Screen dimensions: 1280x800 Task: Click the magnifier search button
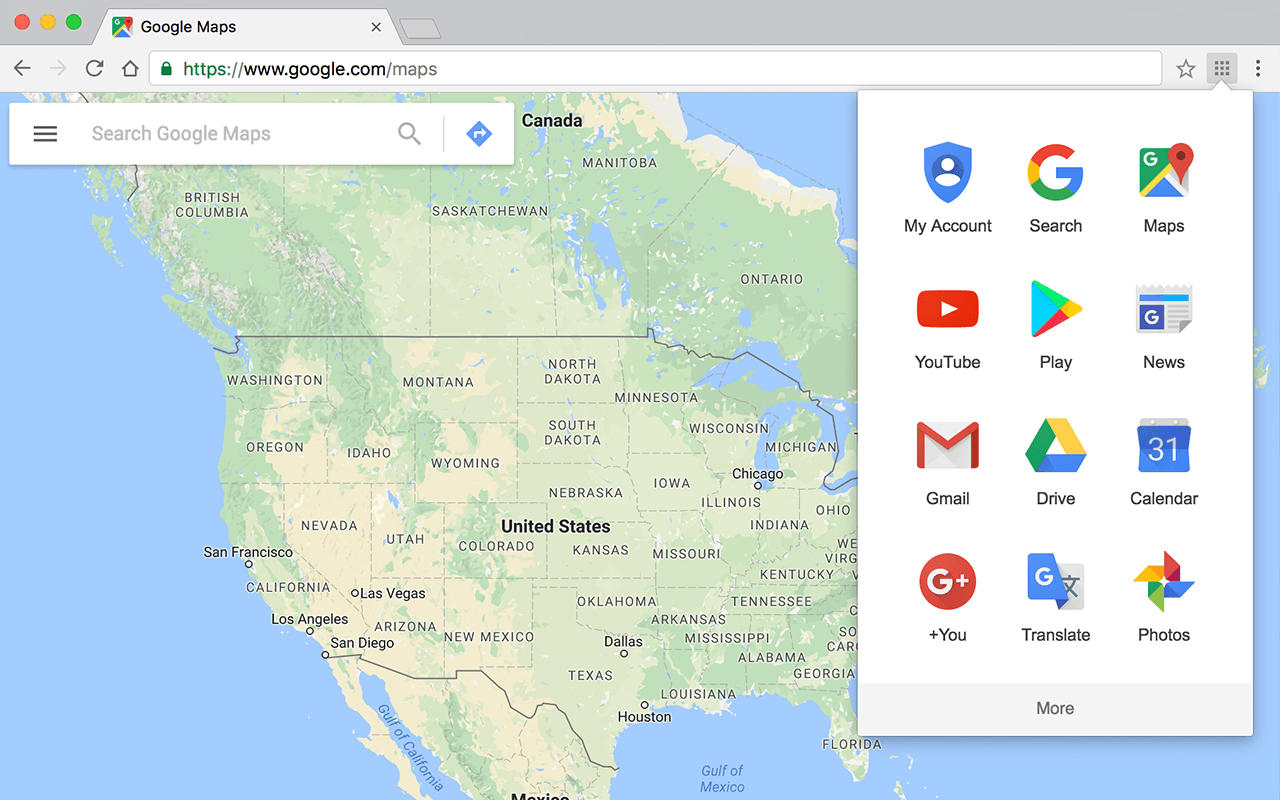coord(409,133)
